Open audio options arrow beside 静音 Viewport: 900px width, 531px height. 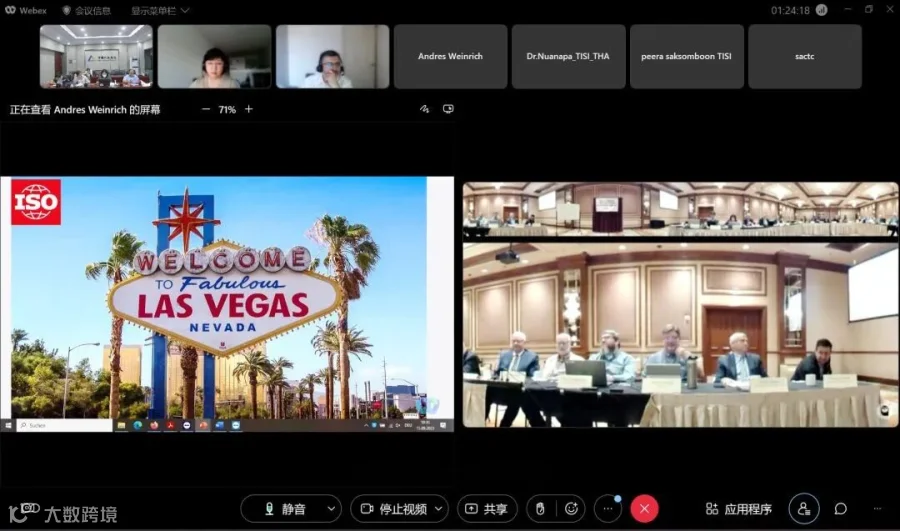coord(331,509)
